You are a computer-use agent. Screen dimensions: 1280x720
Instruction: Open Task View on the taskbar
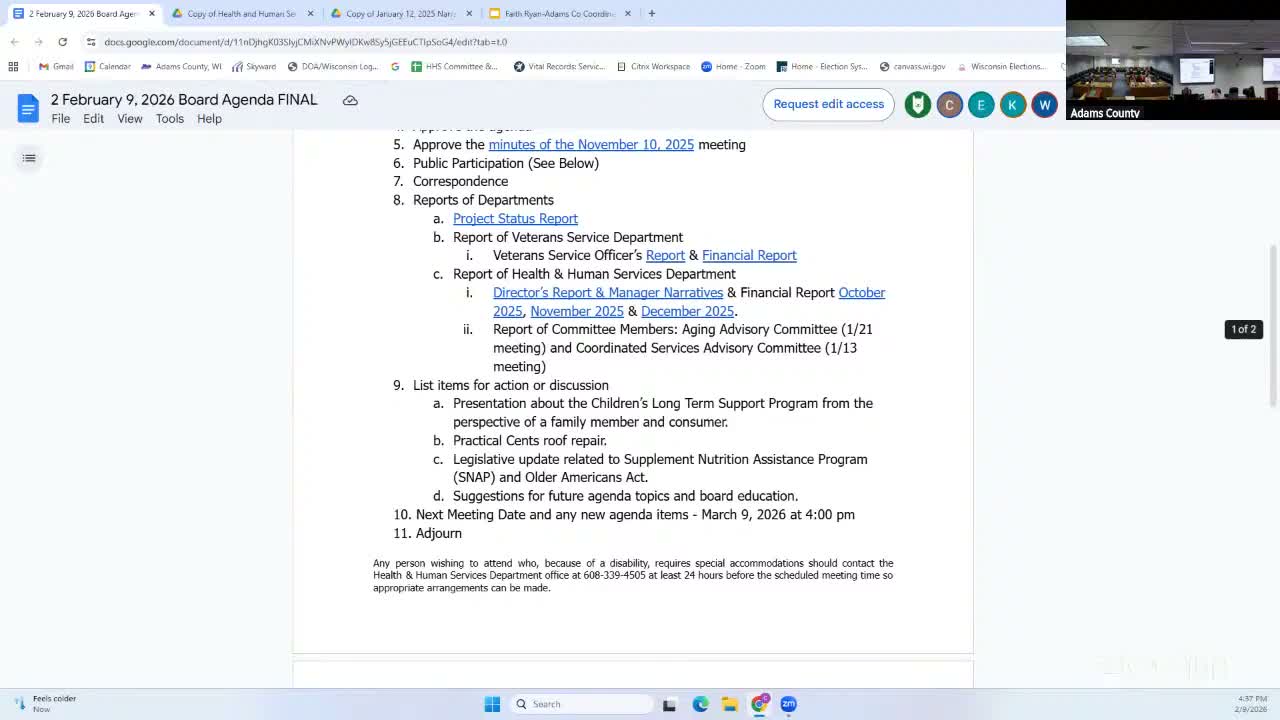pyautogui.click(x=669, y=704)
